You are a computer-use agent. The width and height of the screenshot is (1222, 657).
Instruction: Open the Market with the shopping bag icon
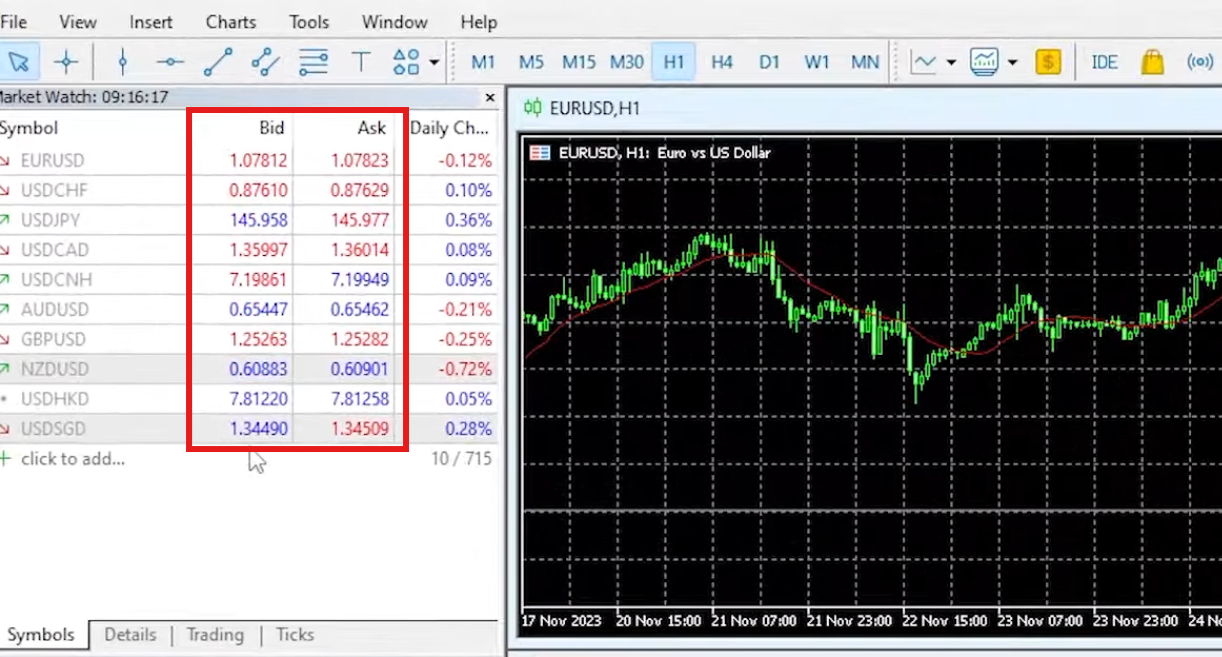pyautogui.click(x=1152, y=61)
